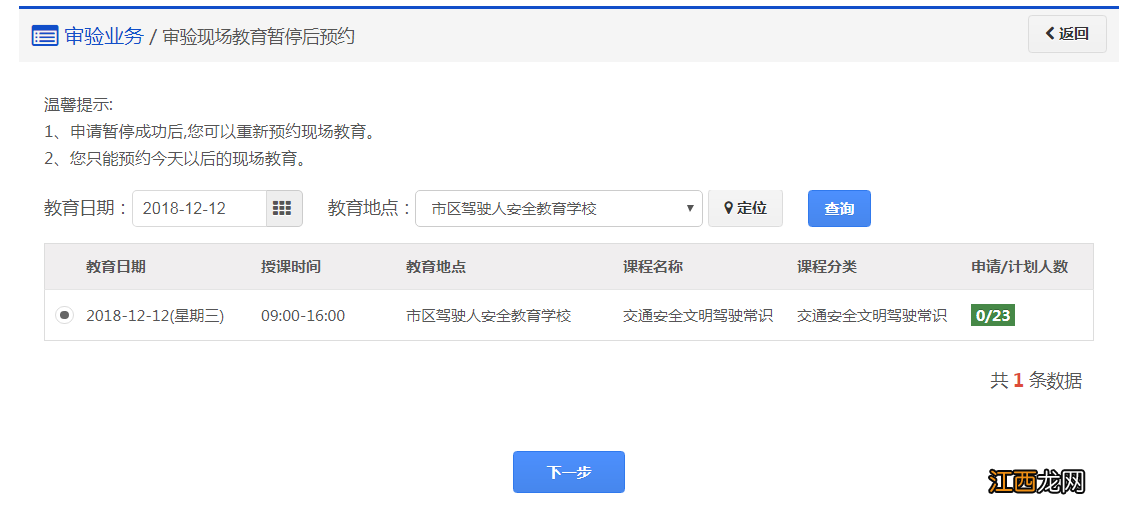This screenshot has width=1122, height=512.
Task: Click the 授课时间 column header
Action: tap(291, 267)
